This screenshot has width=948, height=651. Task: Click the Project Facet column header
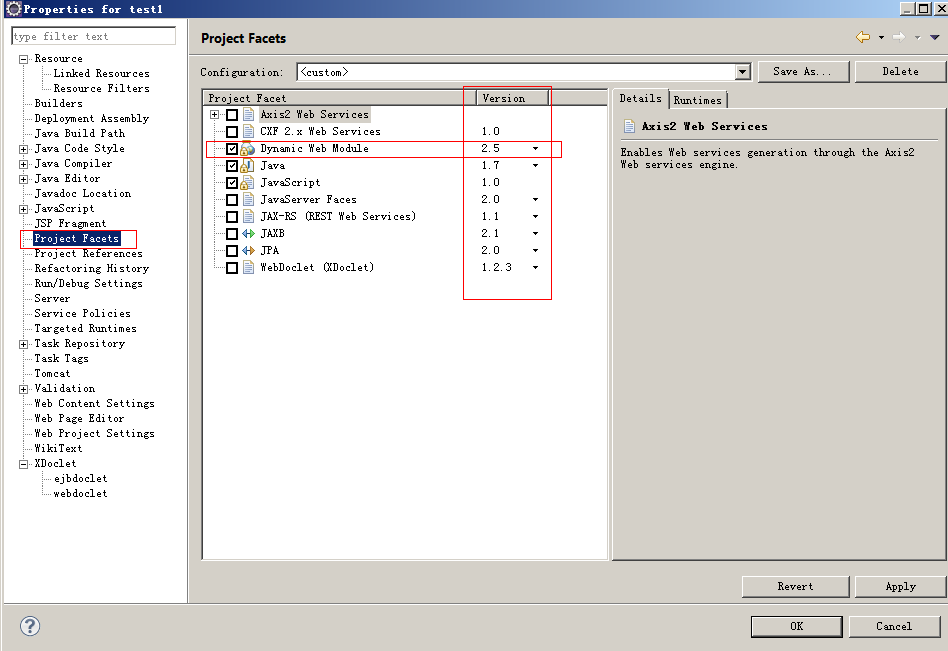point(339,98)
